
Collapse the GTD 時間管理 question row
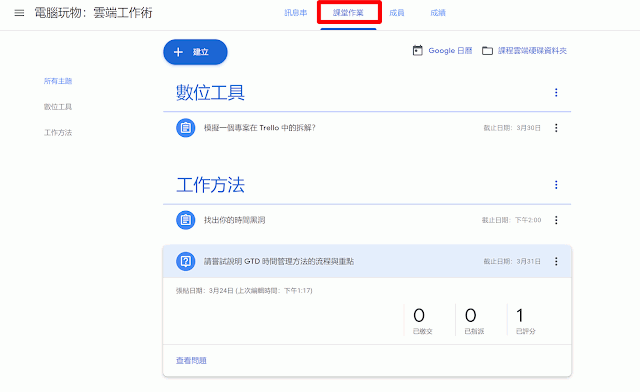point(367,261)
